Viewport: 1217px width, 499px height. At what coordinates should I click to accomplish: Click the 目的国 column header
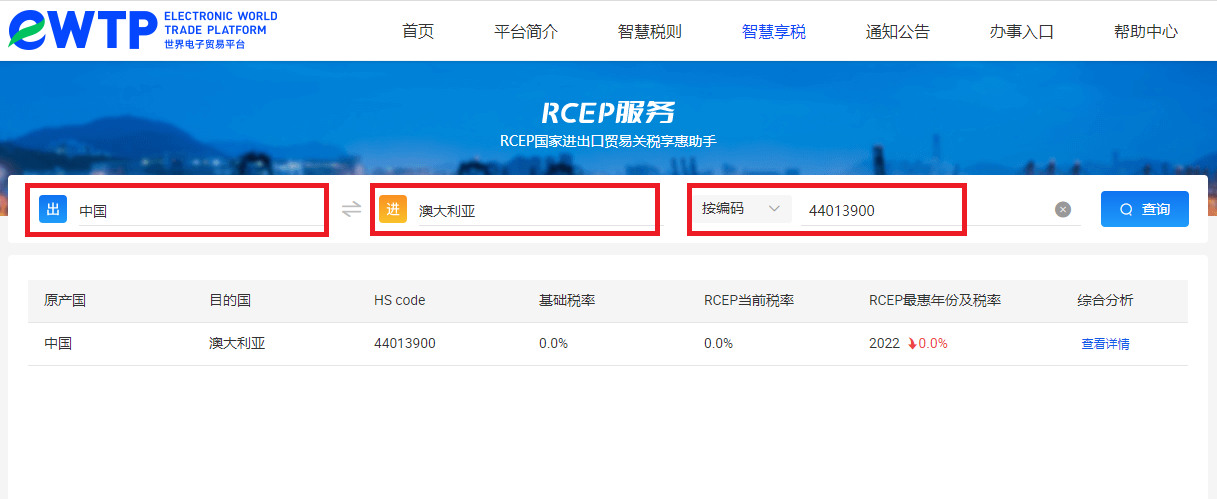pyautogui.click(x=230, y=301)
